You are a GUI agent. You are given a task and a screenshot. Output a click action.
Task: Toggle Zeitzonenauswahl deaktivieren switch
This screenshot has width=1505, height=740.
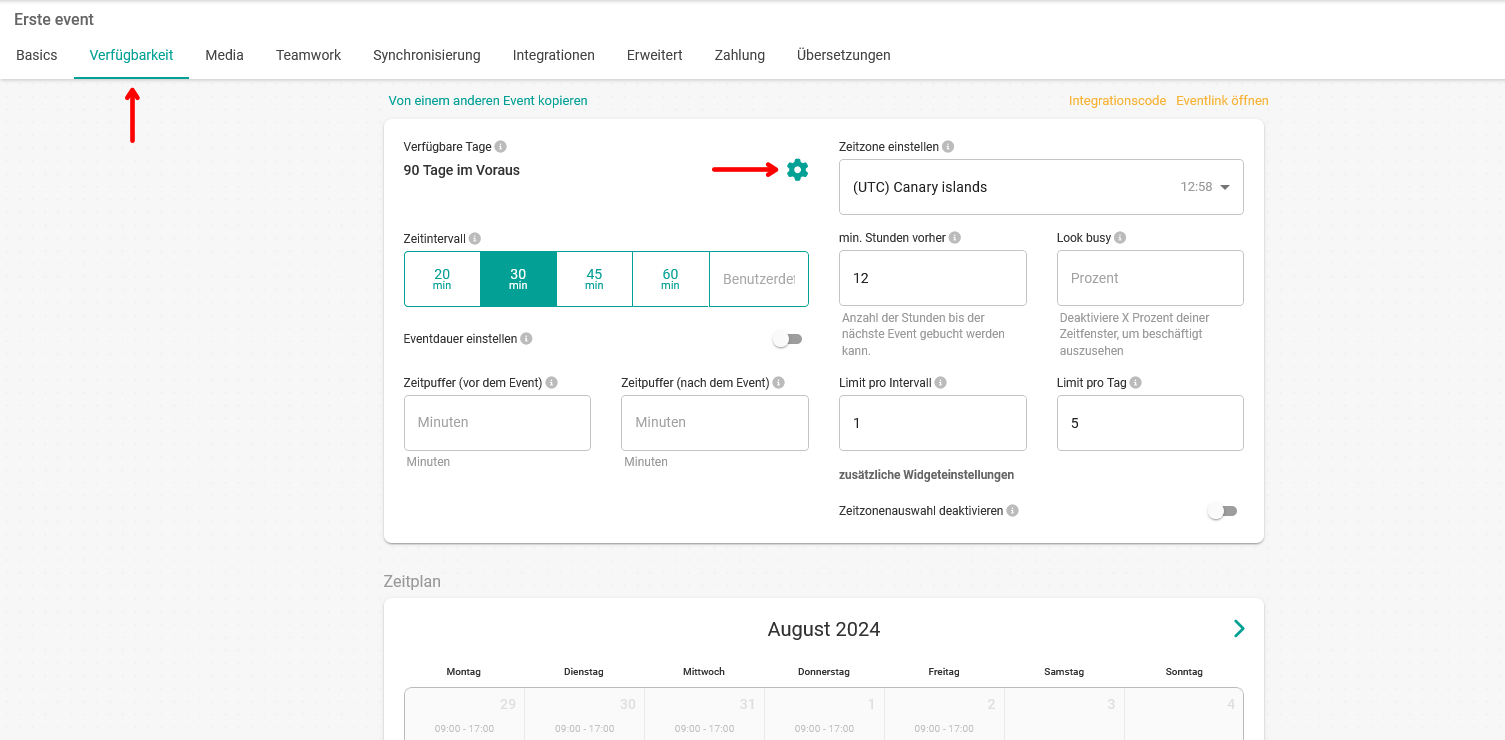(1222, 511)
